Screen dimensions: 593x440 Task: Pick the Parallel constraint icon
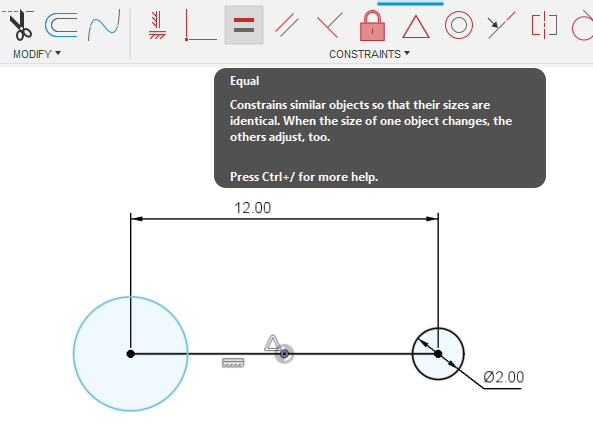(287, 25)
